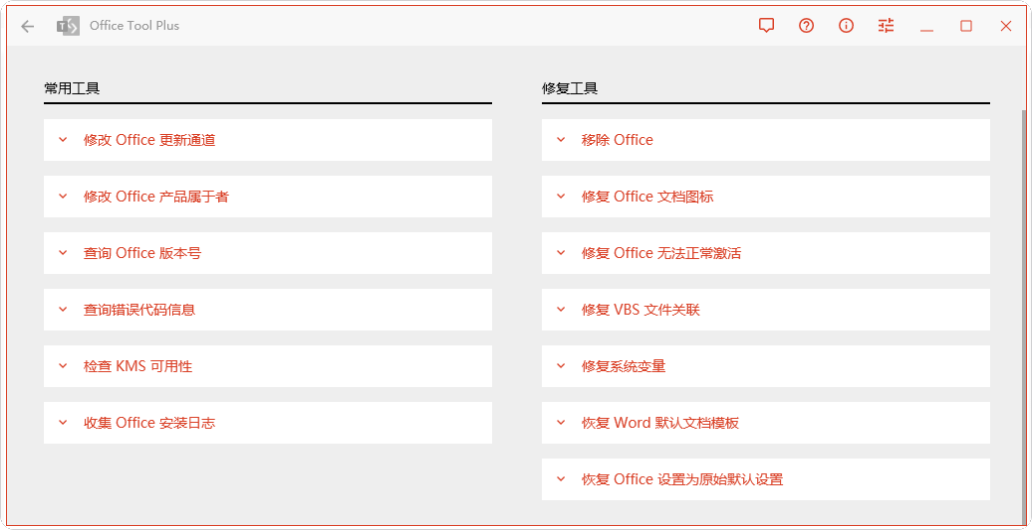The height and width of the screenshot is (530, 1032).
Task: Click the 恢复 Word 默认文档模板 label
Action: (x=660, y=423)
